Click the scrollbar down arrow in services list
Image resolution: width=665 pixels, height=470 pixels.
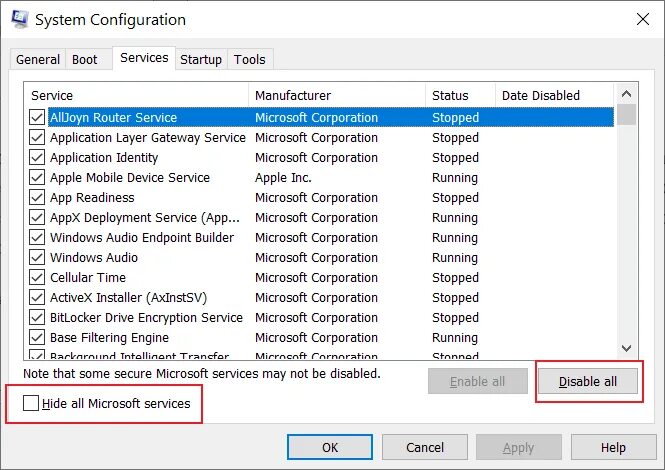(x=627, y=348)
